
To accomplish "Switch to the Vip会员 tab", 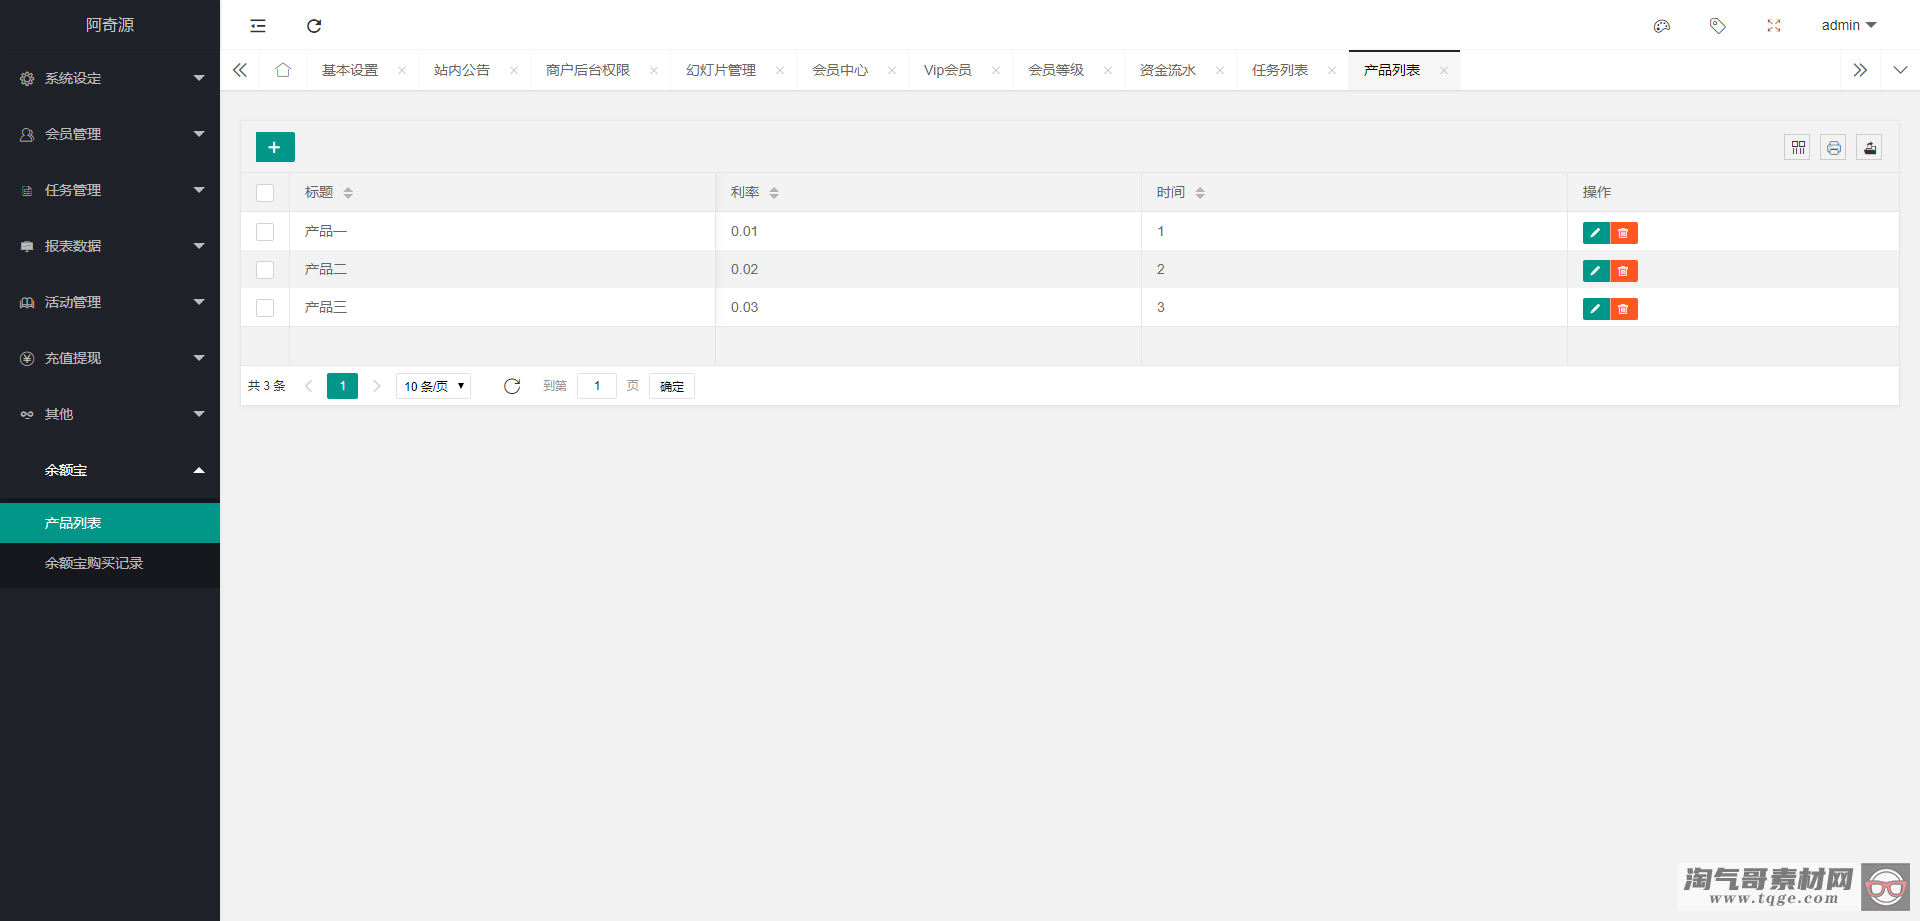I will 948,70.
